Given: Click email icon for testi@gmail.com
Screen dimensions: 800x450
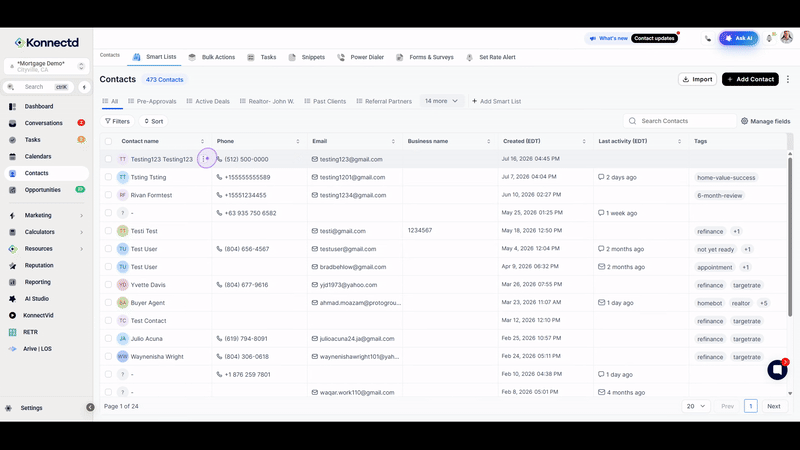Looking at the screenshot, I should coord(315,231).
